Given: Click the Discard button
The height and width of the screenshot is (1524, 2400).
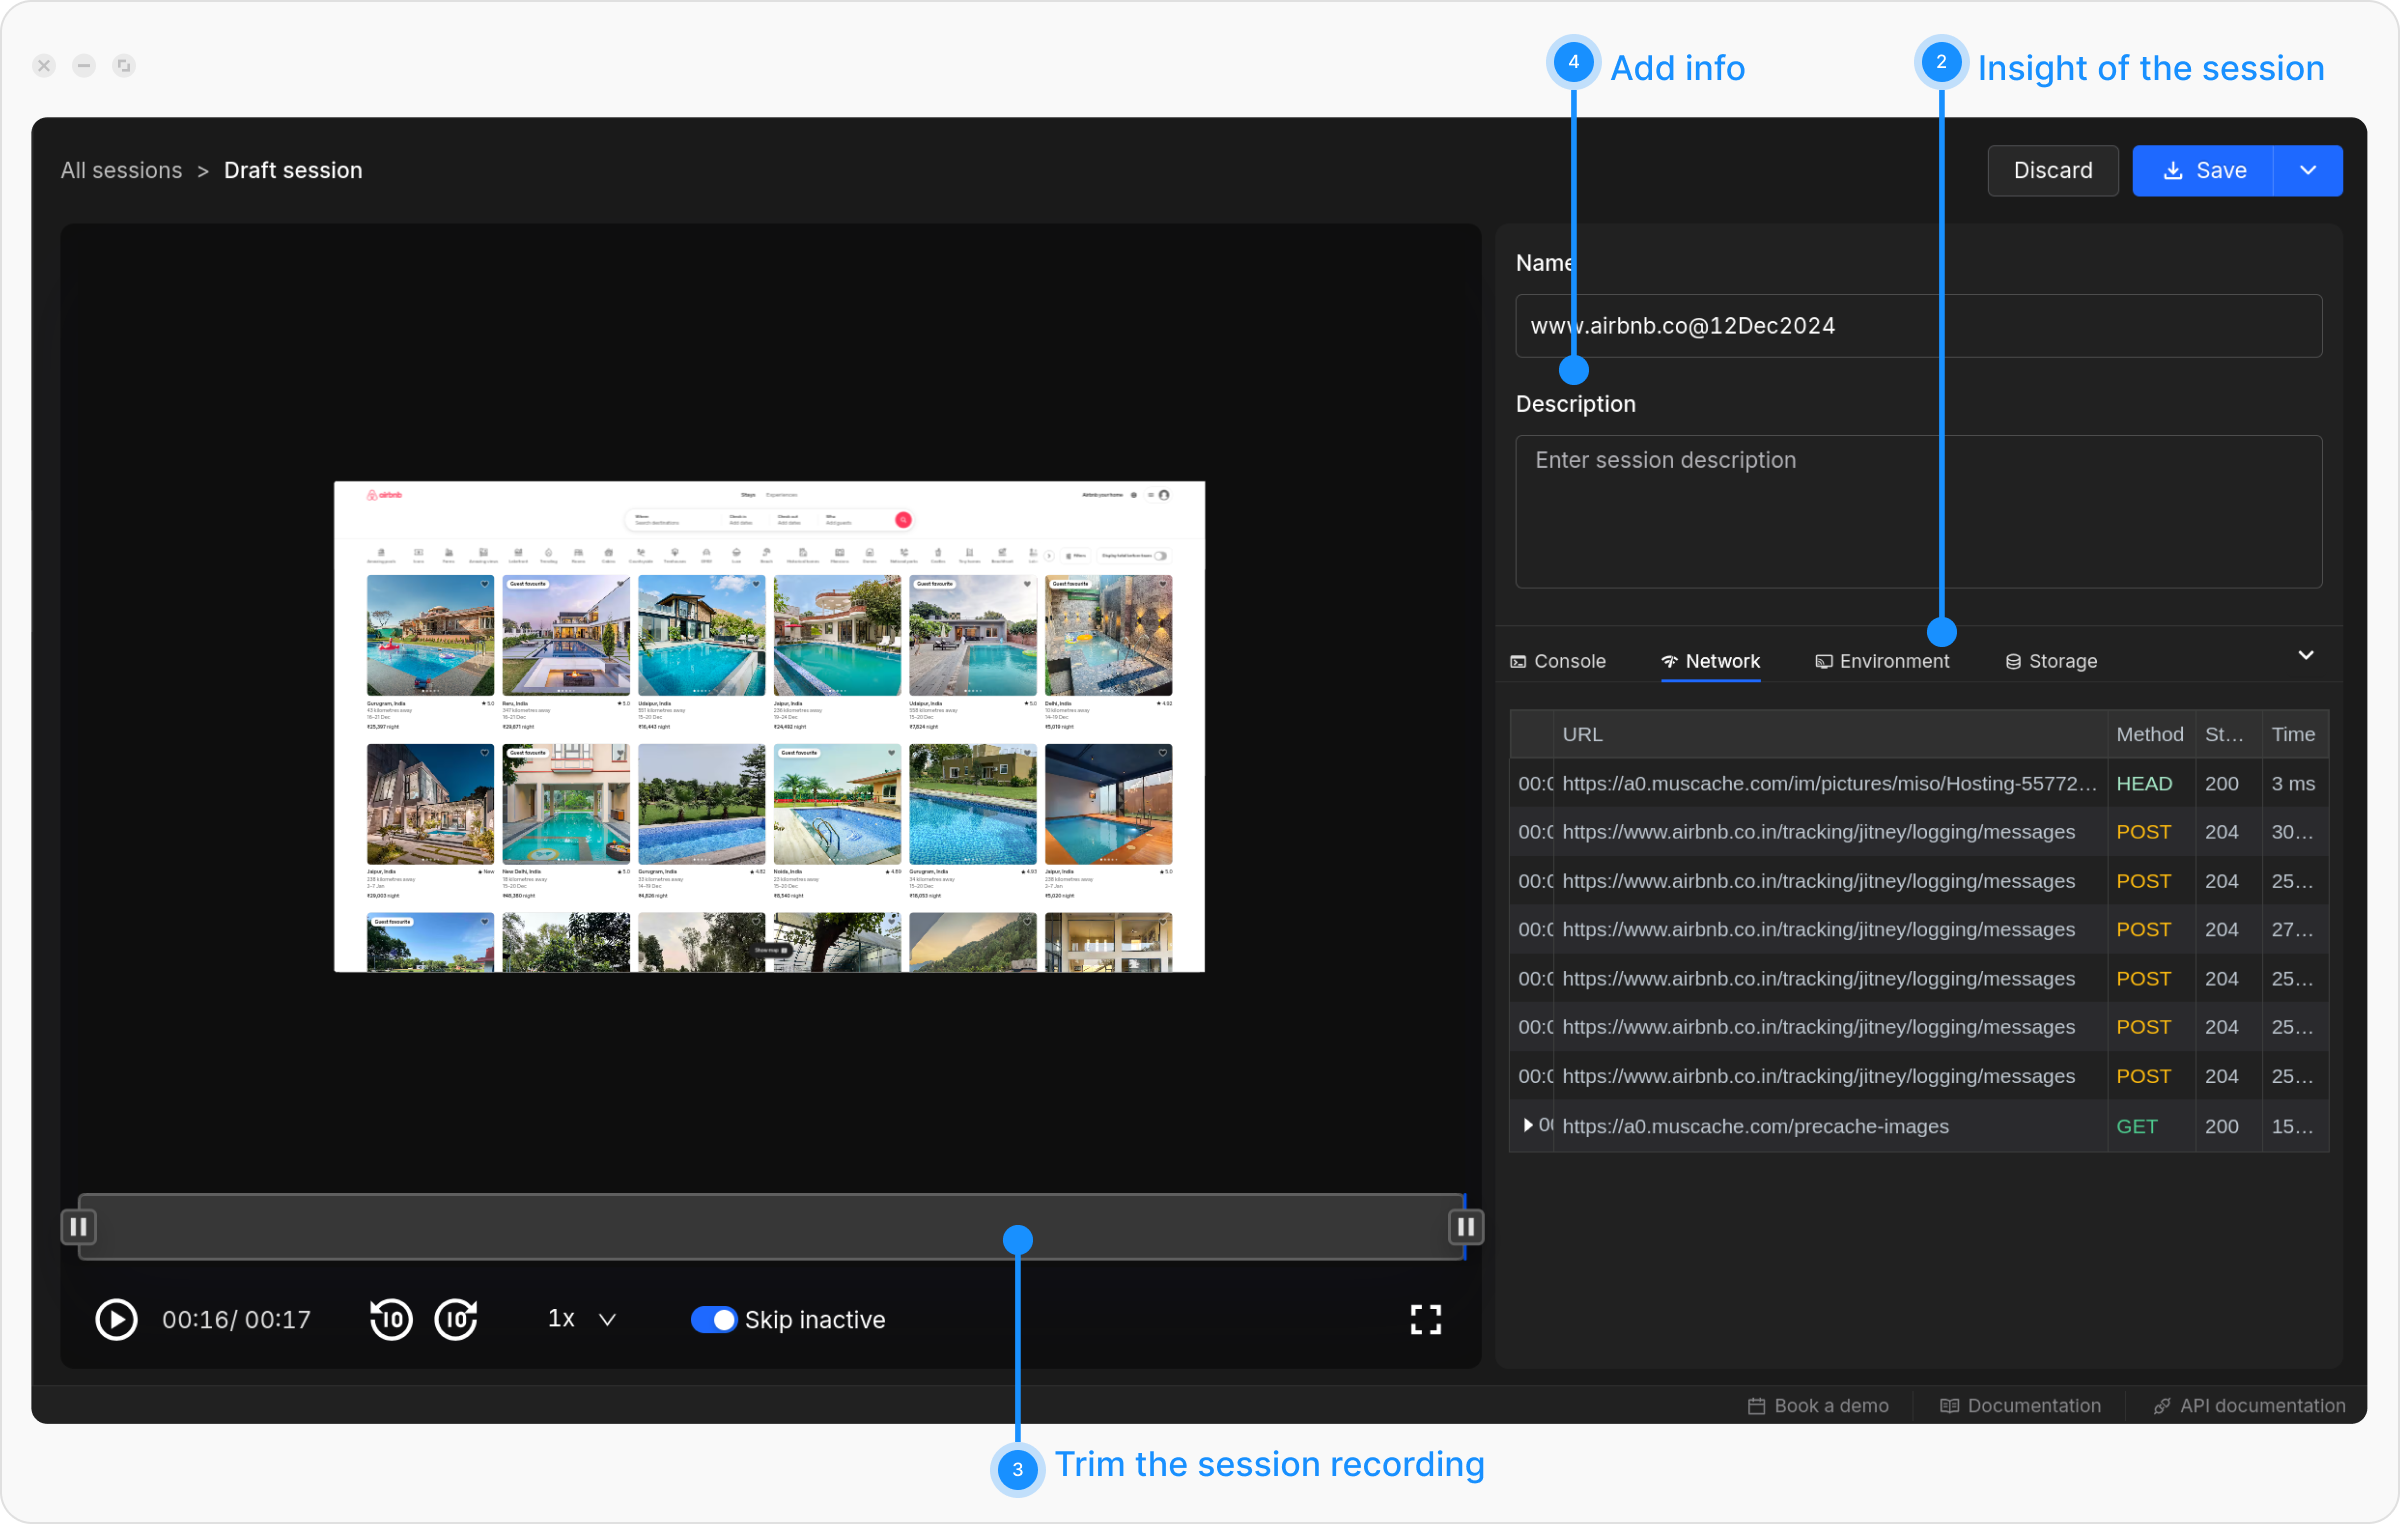Looking at the screenshot, I should pos(2052,170).
